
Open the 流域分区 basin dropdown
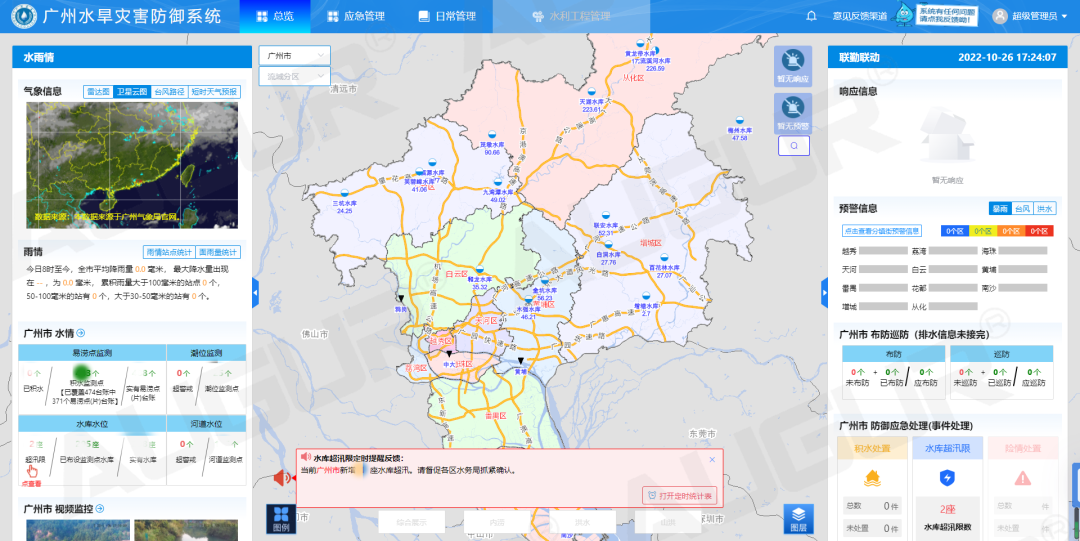[x=294, y=76]
